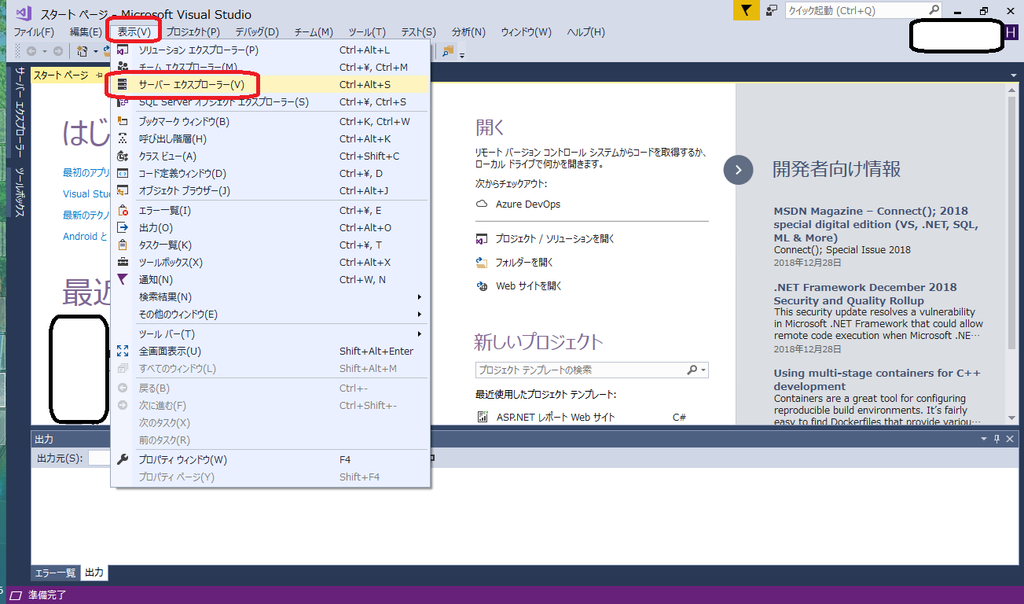Open the ツール(T) menu
1024x604 pixels.
click(x=366, y=32)
